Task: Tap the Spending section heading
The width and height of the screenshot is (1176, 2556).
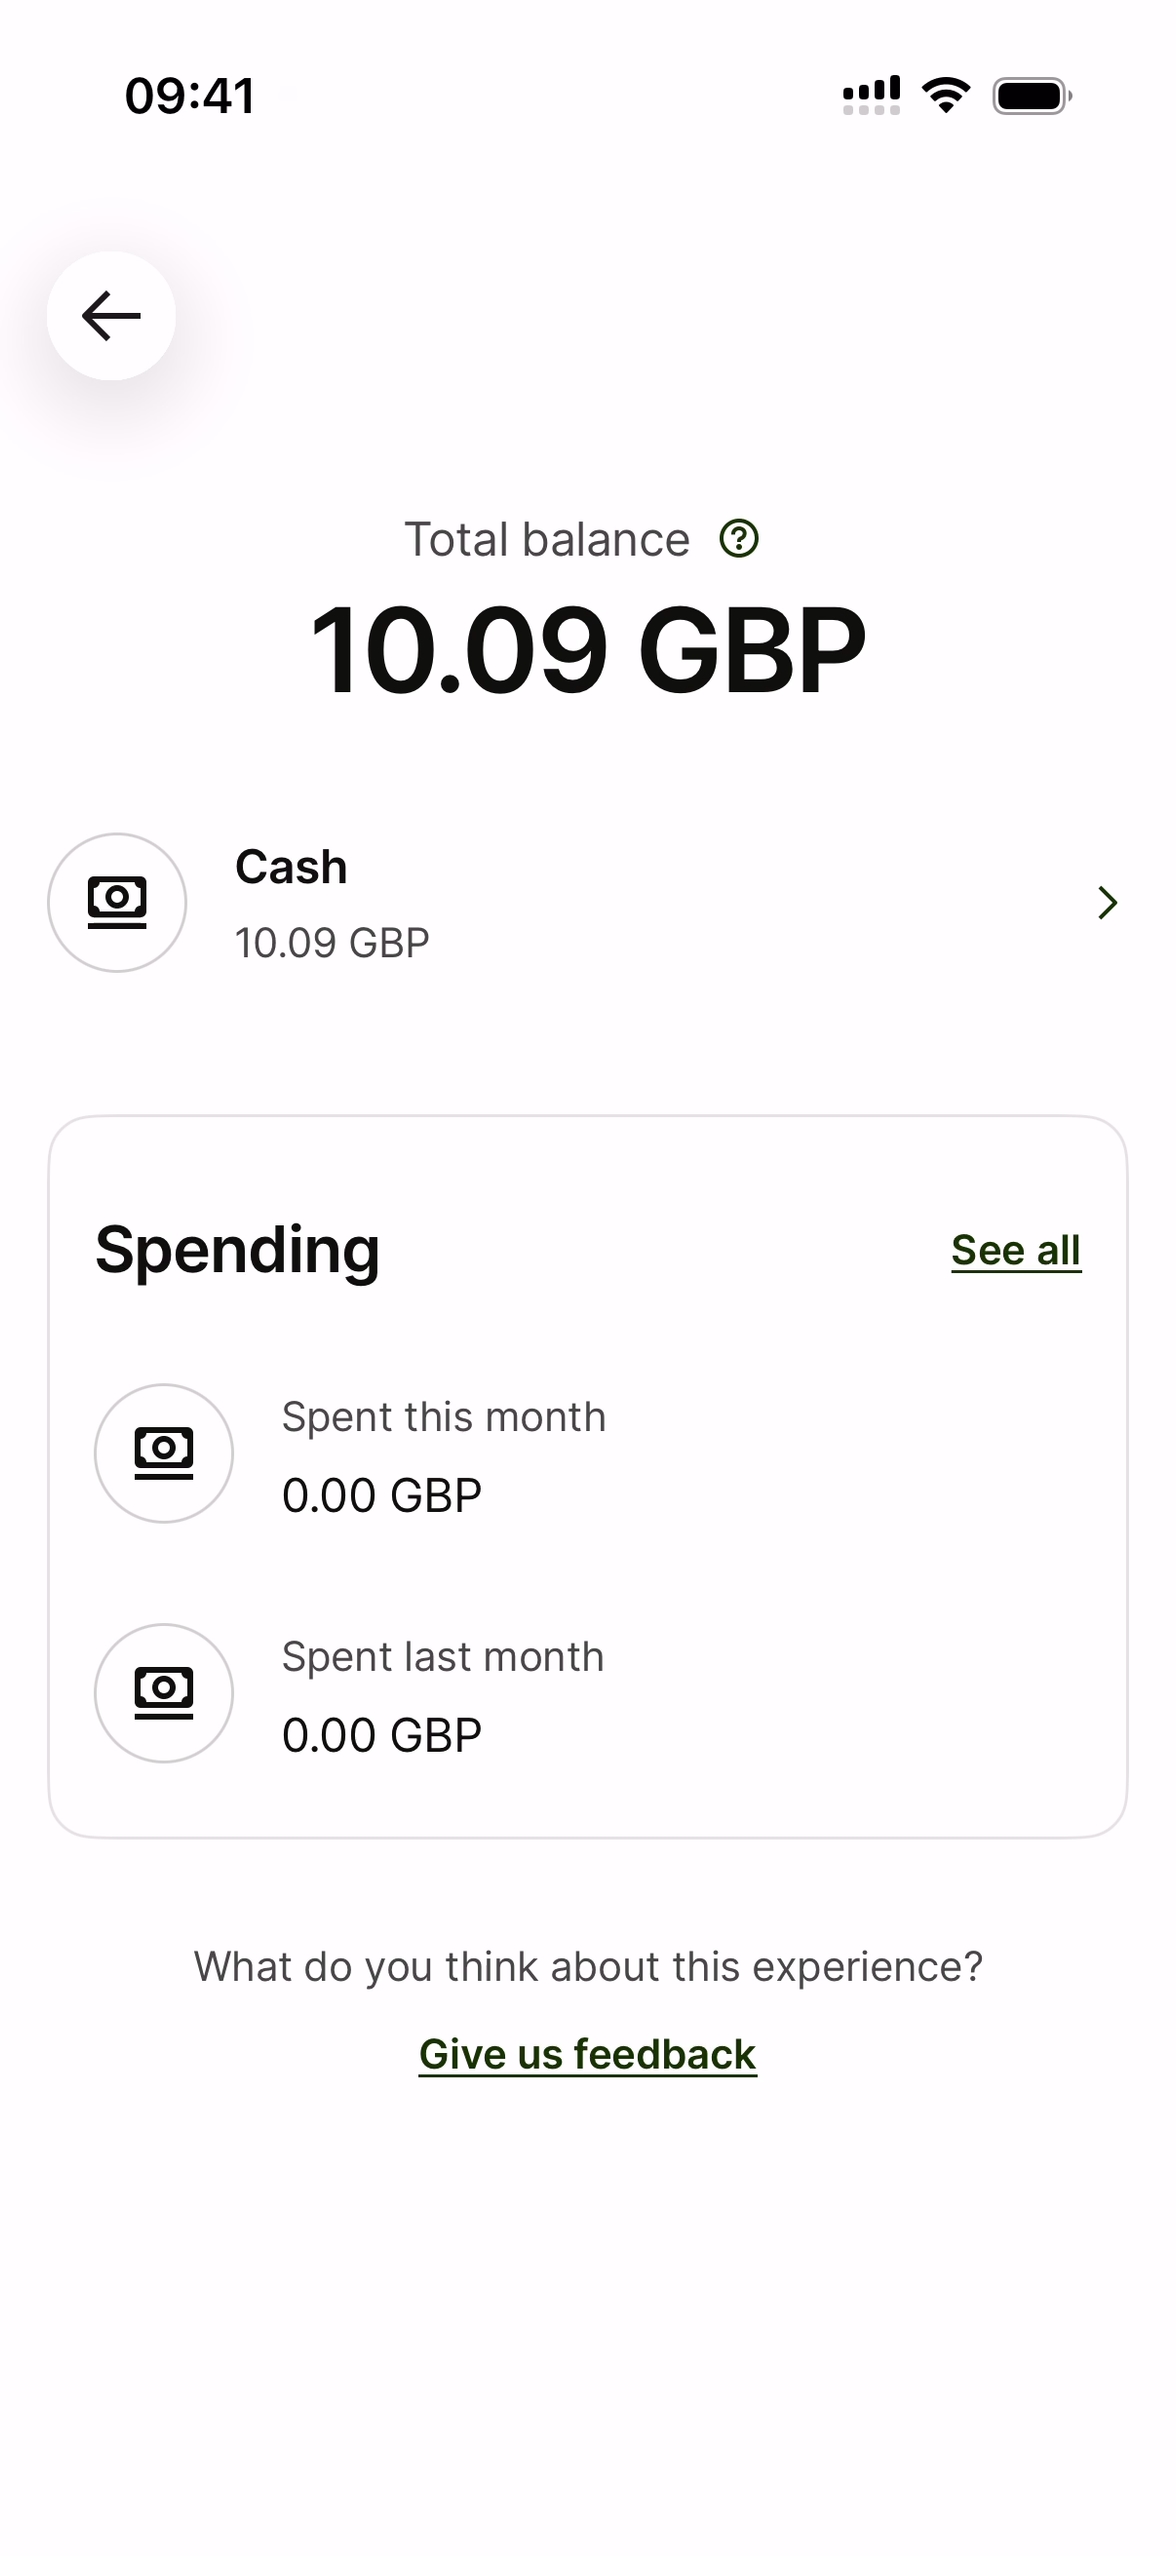Action: click(238, 1250)
